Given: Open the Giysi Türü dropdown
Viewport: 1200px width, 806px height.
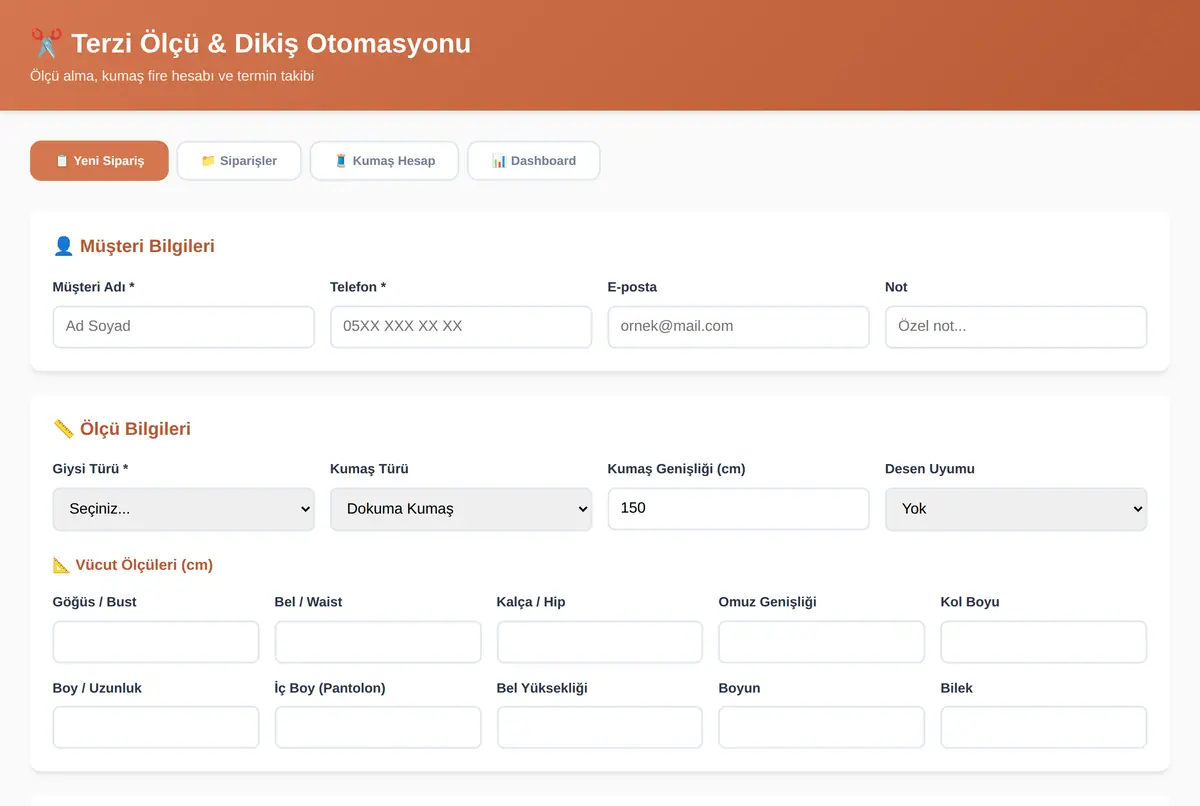Looking at the screenshot, I should 184,509.
